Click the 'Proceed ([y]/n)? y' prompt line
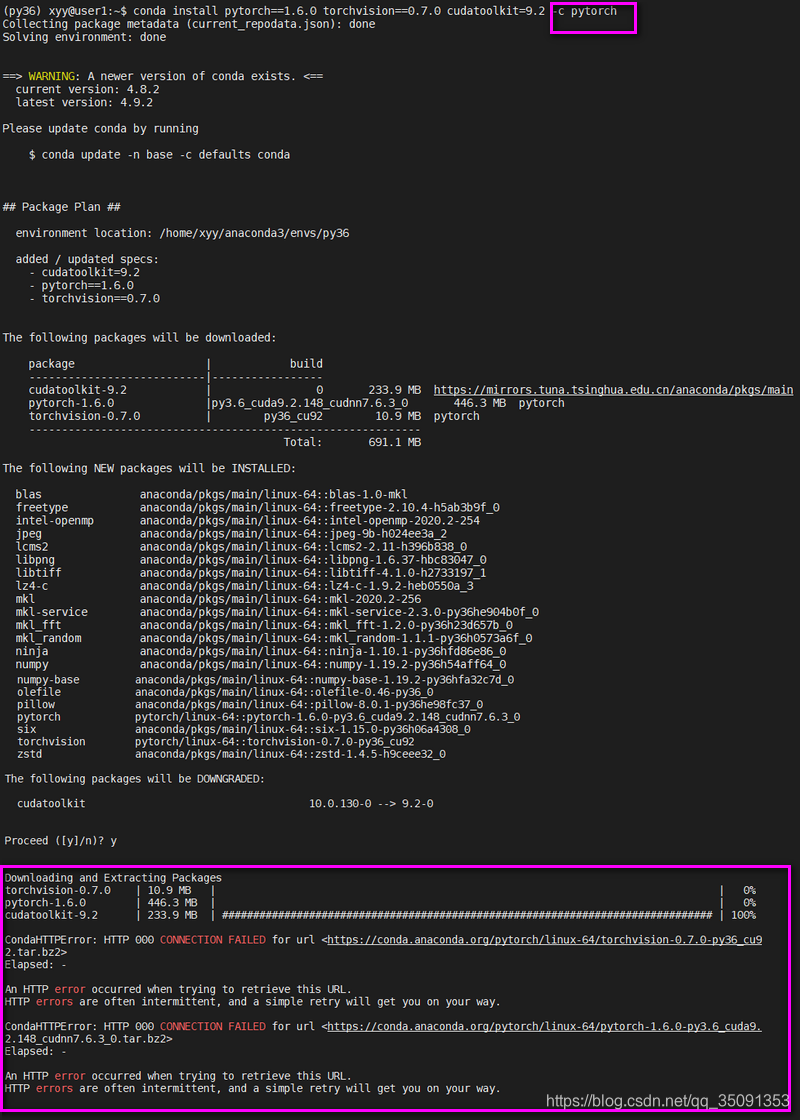Viewport: 800px width, 1120px height. point(61,841)
